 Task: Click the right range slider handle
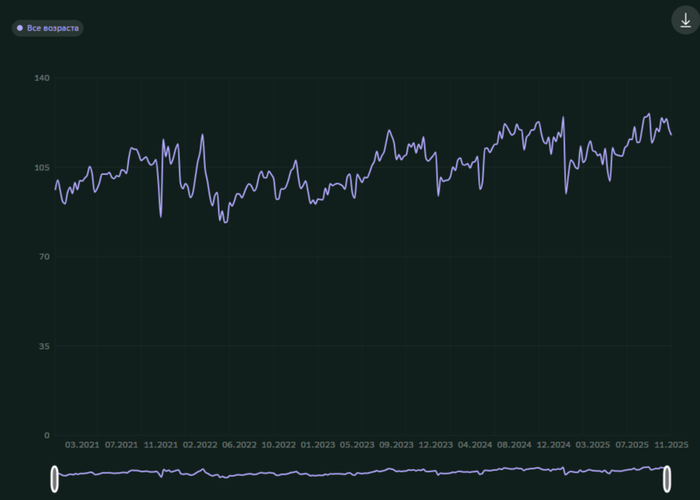(668, 479)
